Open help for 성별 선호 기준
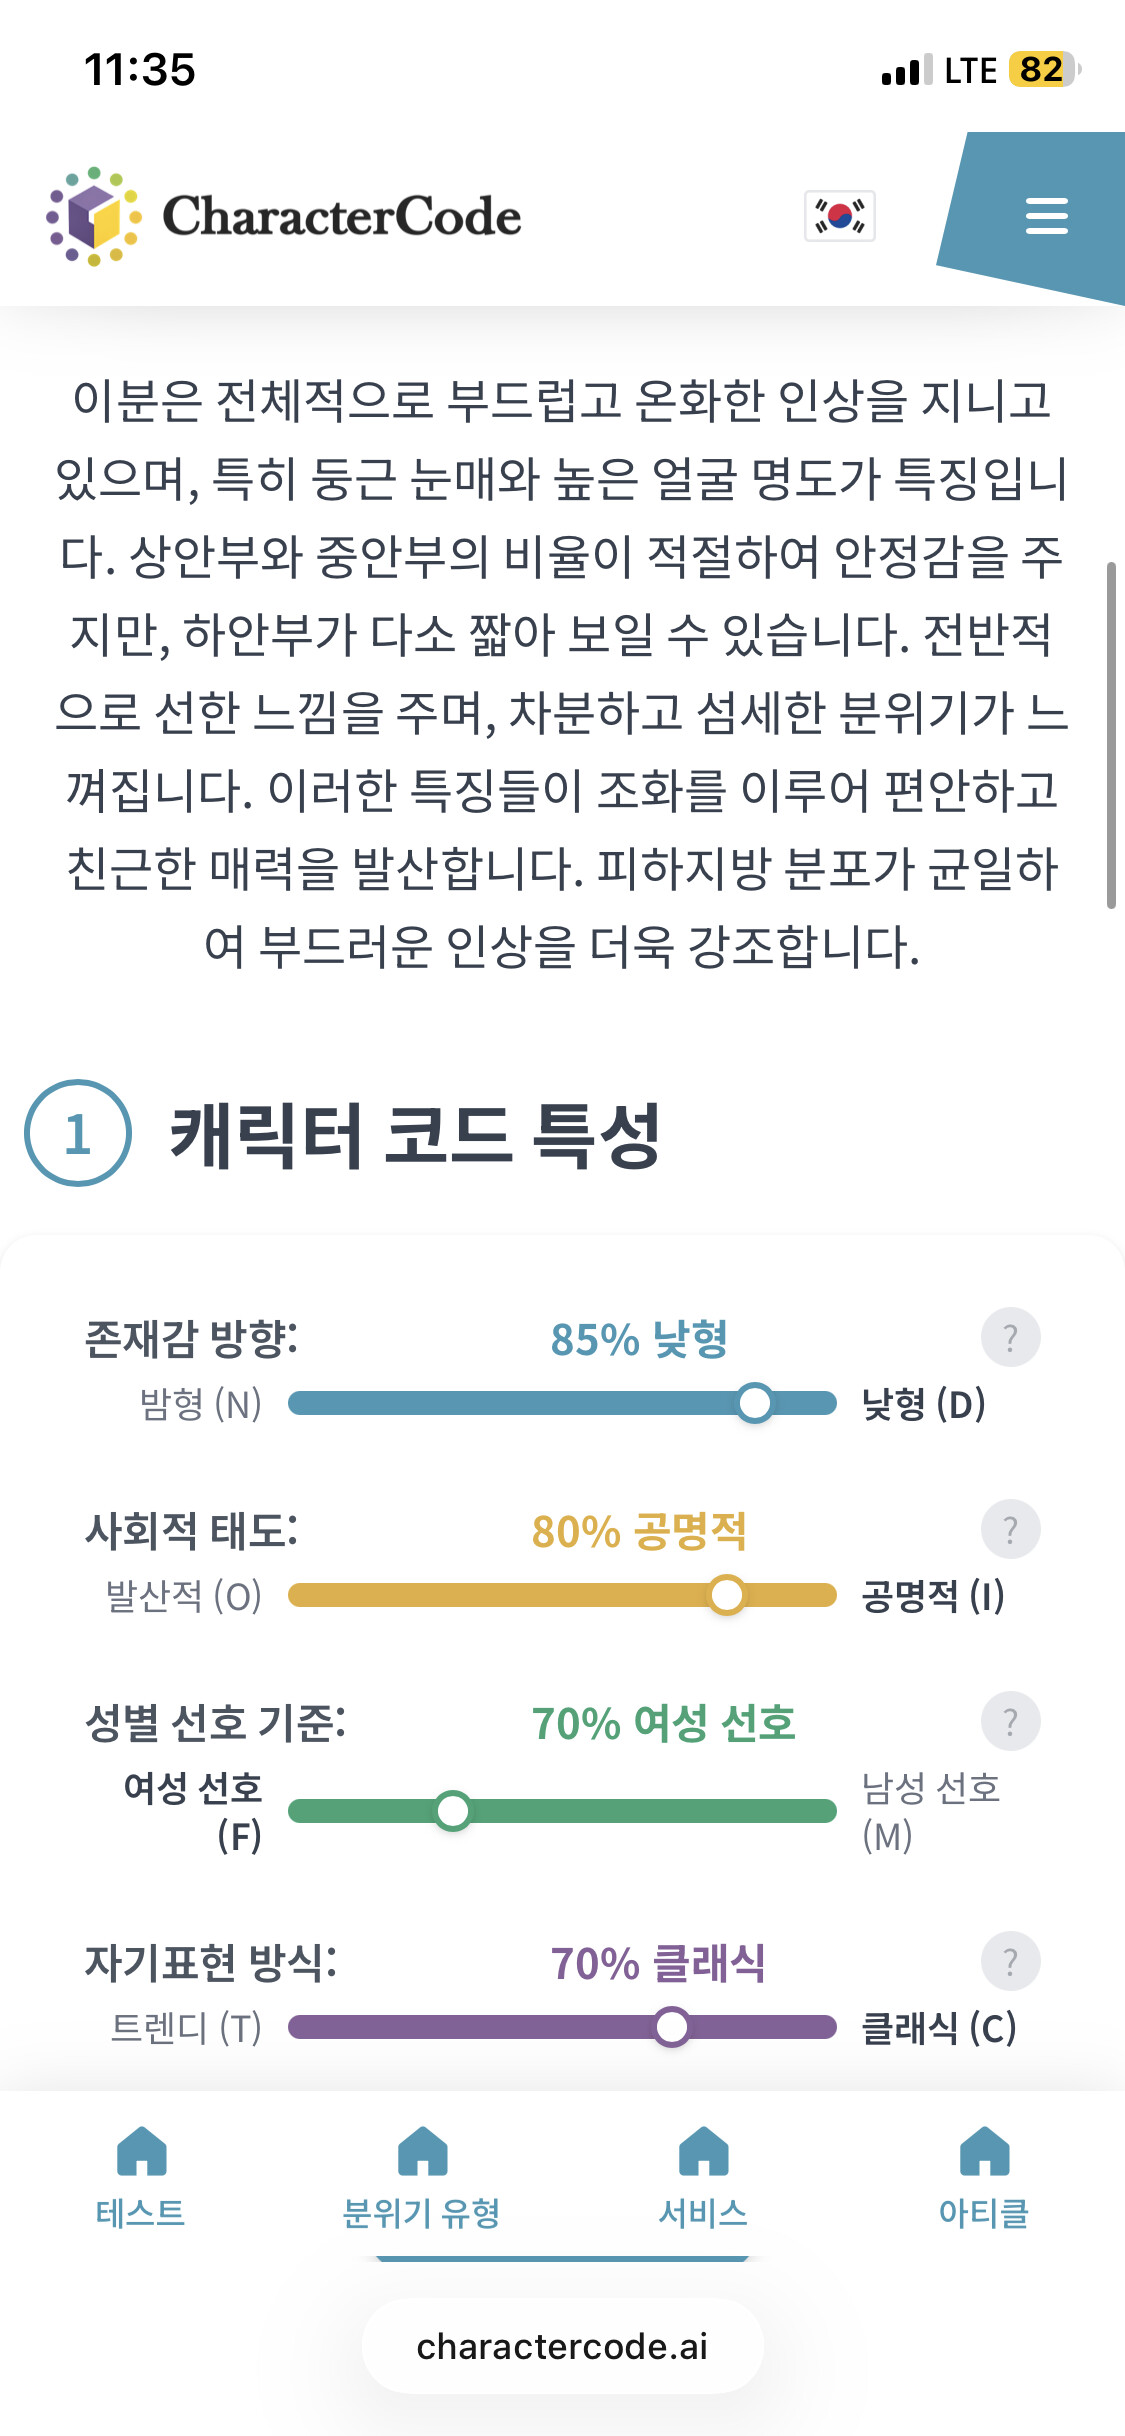Viewport: 1125px width, 2436px height. [1010, 1722]
